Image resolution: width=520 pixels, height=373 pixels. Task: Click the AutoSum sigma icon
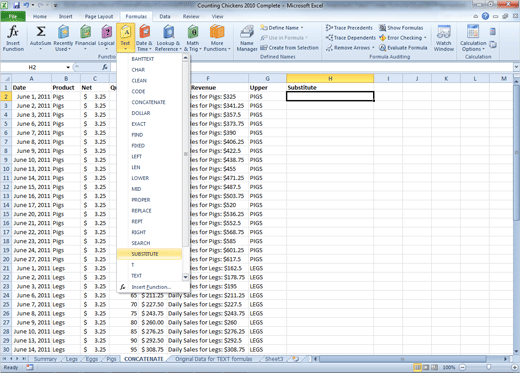coord(41,32)
